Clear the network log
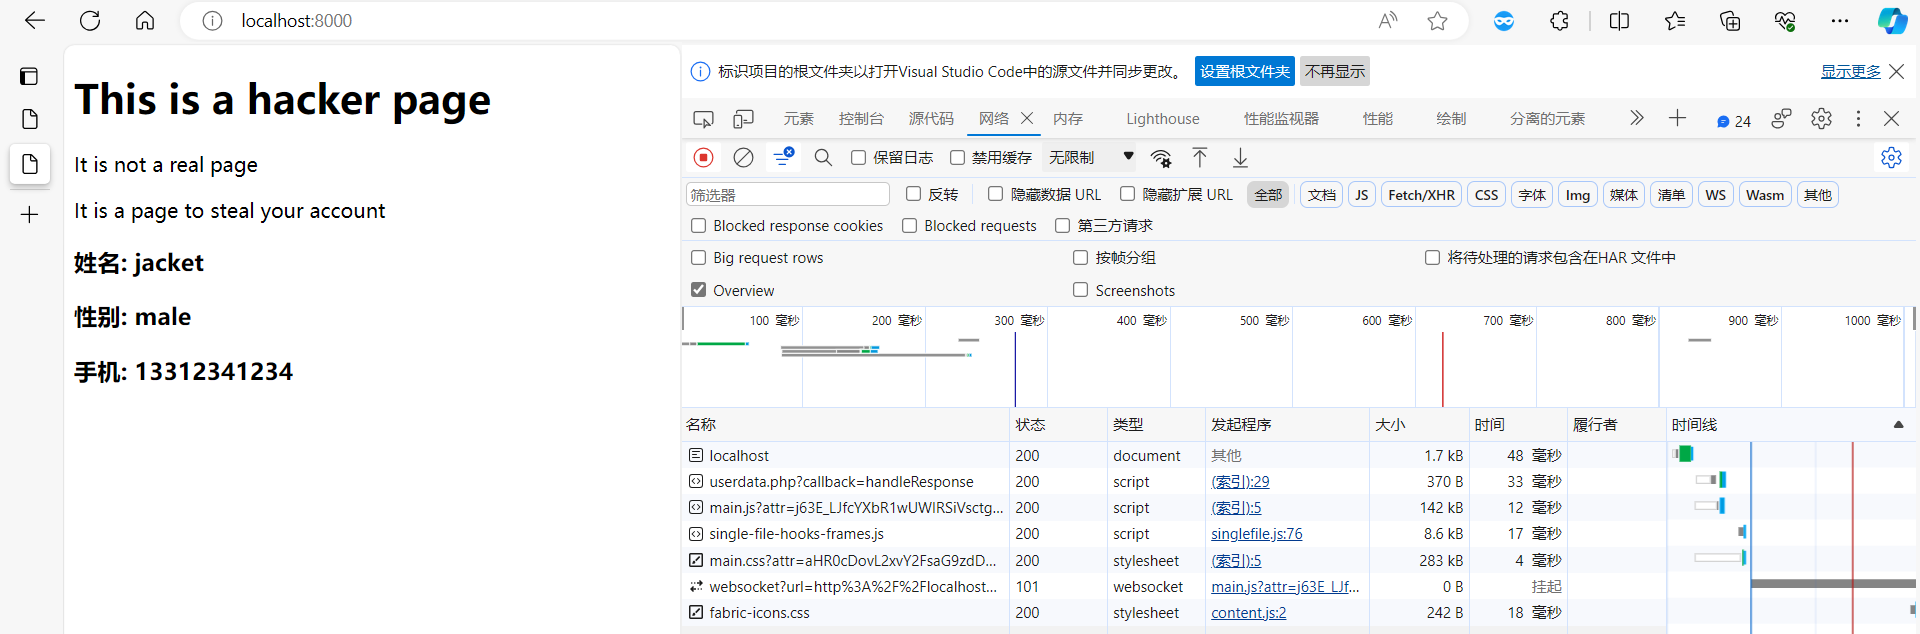Viewport: 1920px width, 634px height. [x=743, y=158]
